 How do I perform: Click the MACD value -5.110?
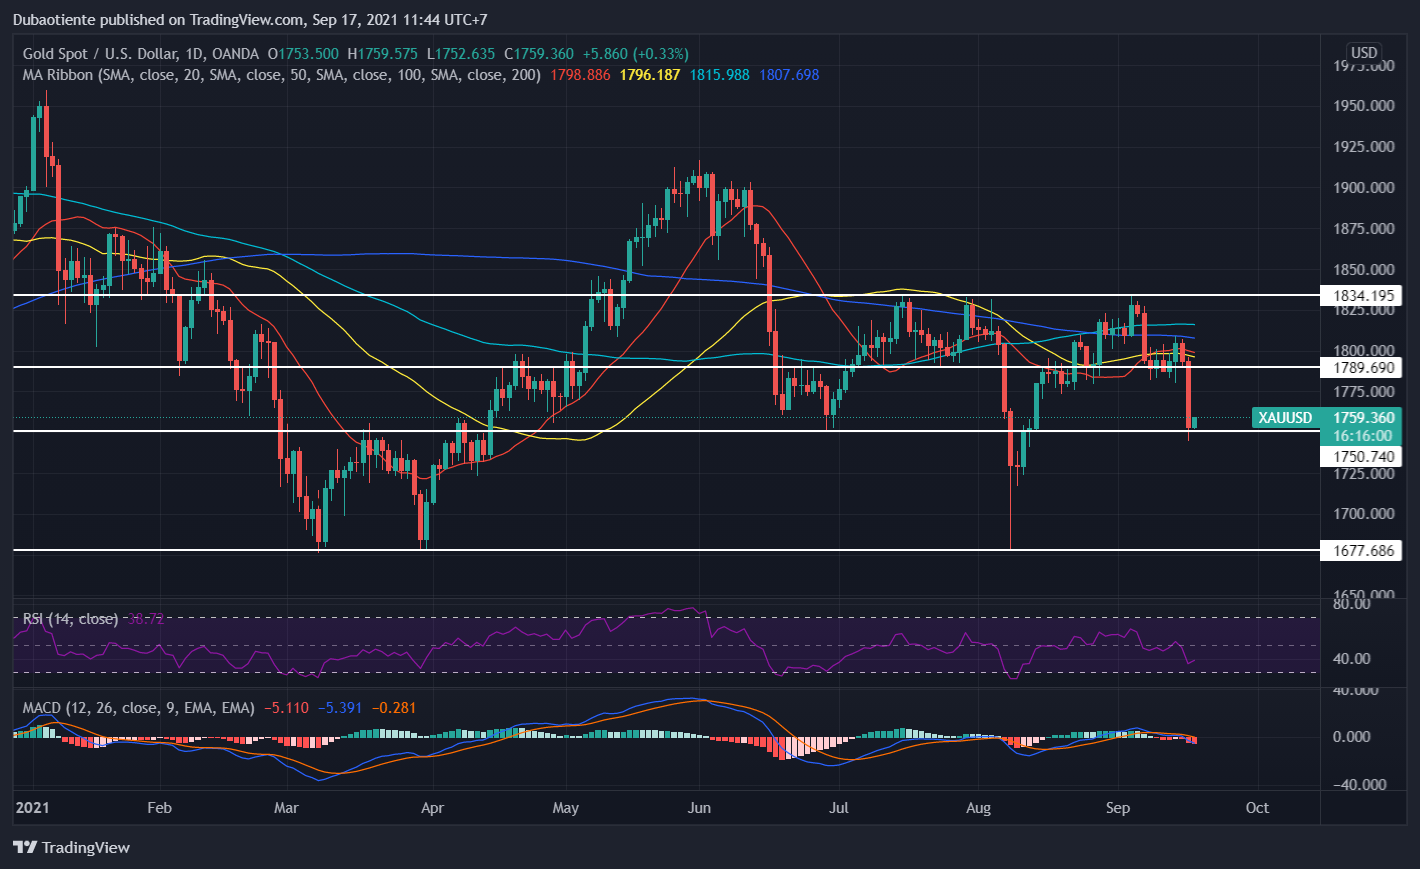286,708
